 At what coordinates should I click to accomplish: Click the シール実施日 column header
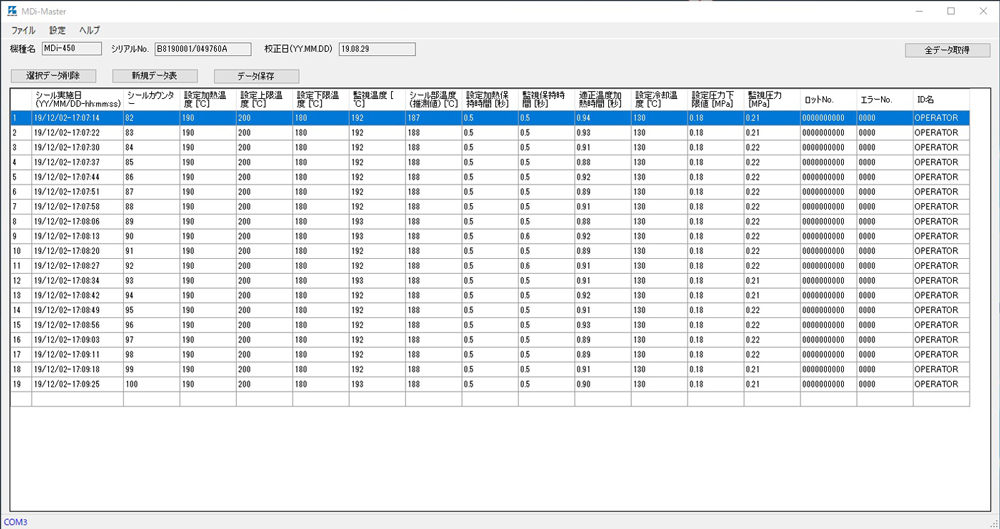77,99
